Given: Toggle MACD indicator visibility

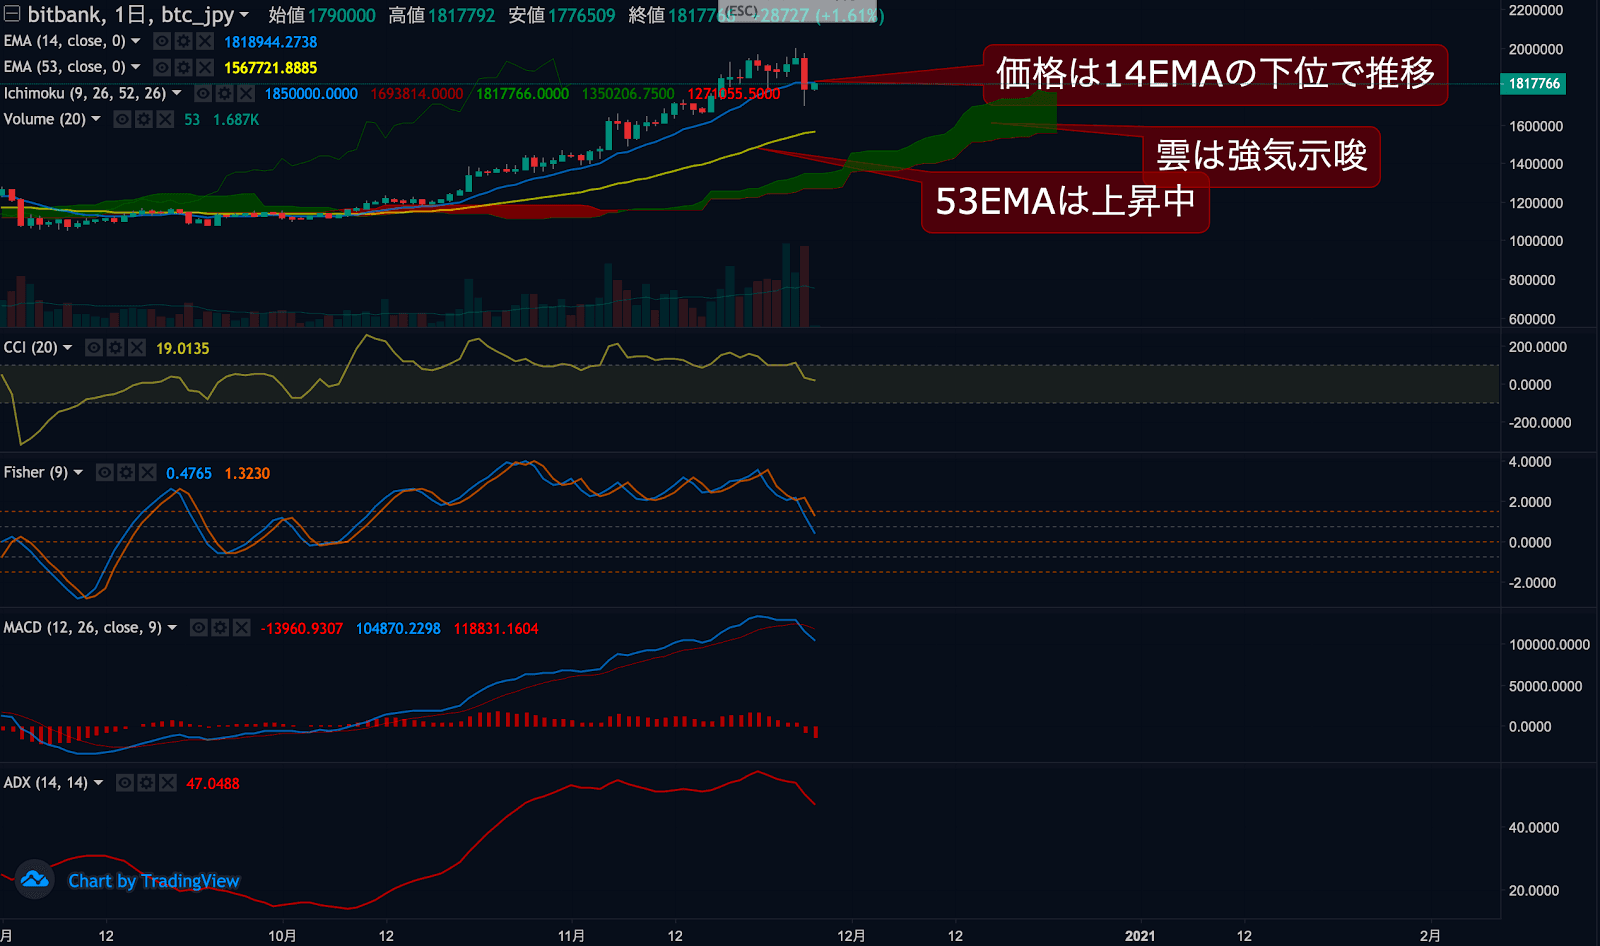Looking at the screenshot, I should [199, 627].
